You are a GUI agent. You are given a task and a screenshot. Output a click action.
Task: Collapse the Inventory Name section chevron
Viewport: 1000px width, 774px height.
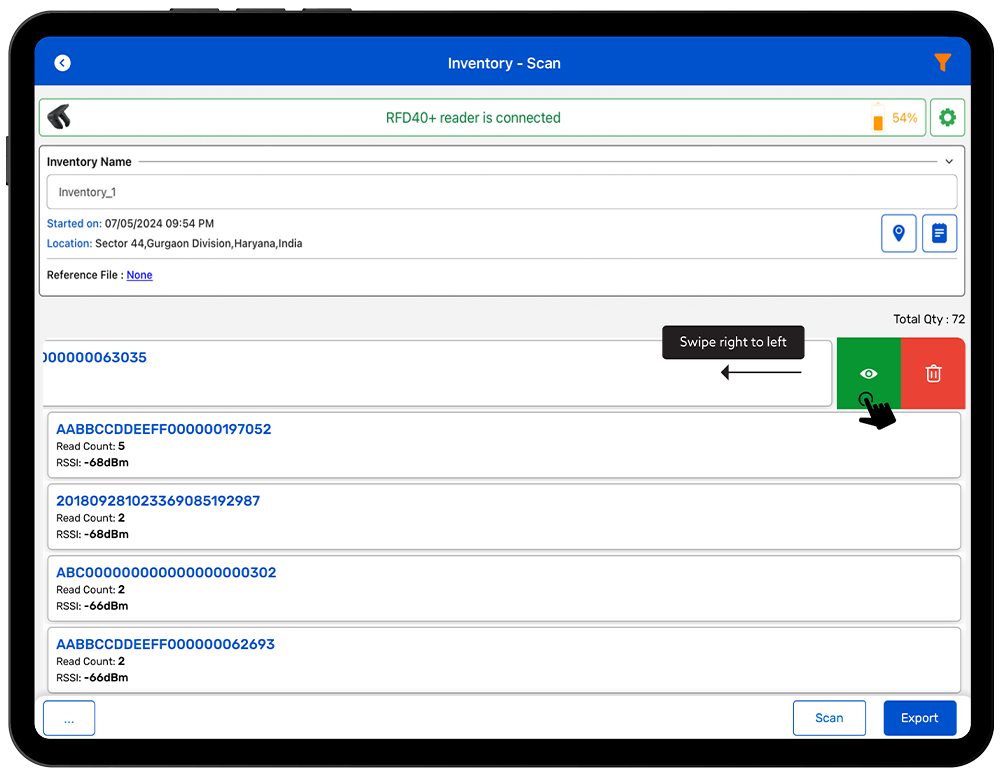948,162
